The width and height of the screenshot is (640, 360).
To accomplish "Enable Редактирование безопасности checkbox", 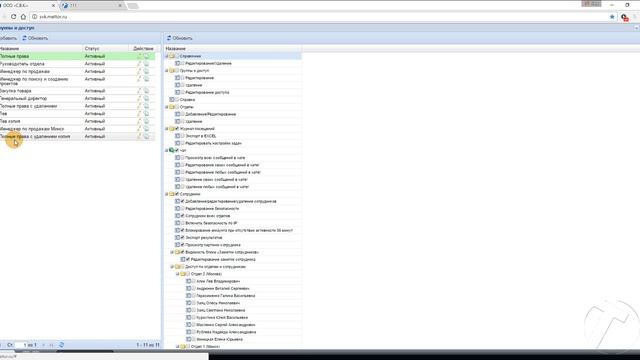I will (x=182, y=209).
